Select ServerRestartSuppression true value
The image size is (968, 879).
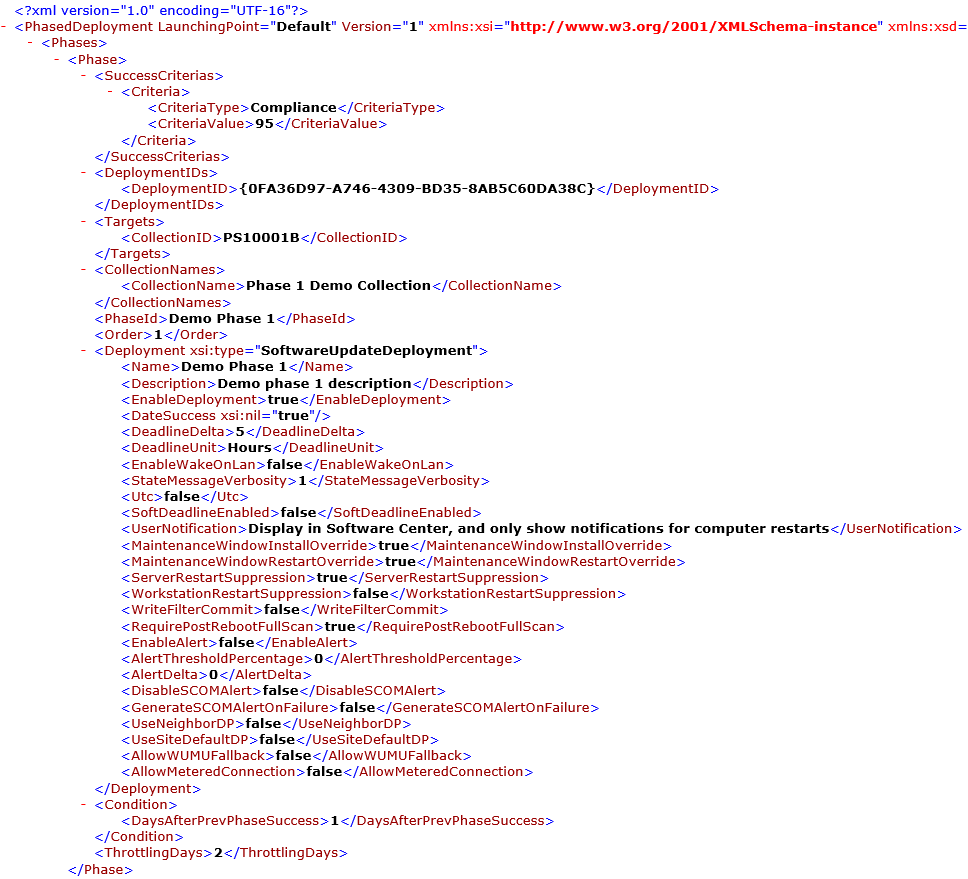coord(332,578)
